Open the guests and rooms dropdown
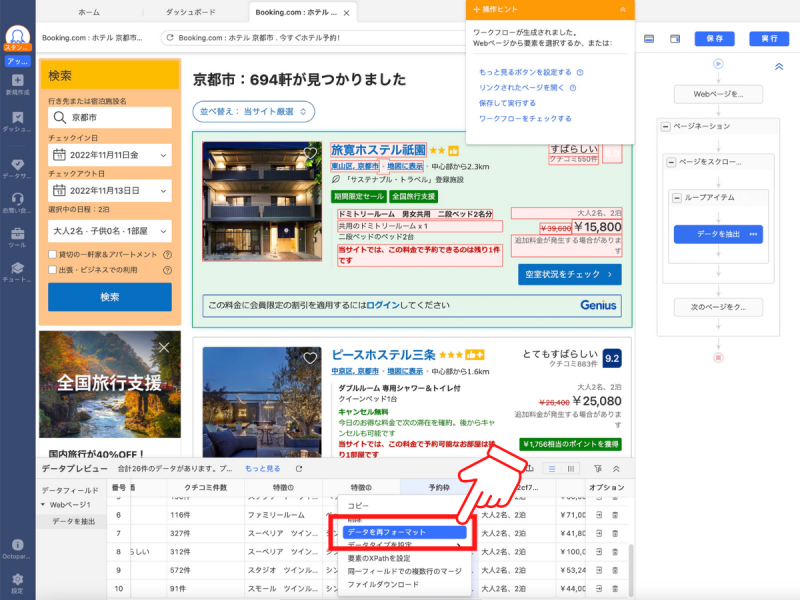Screen dimensions: 800x600 110,231
